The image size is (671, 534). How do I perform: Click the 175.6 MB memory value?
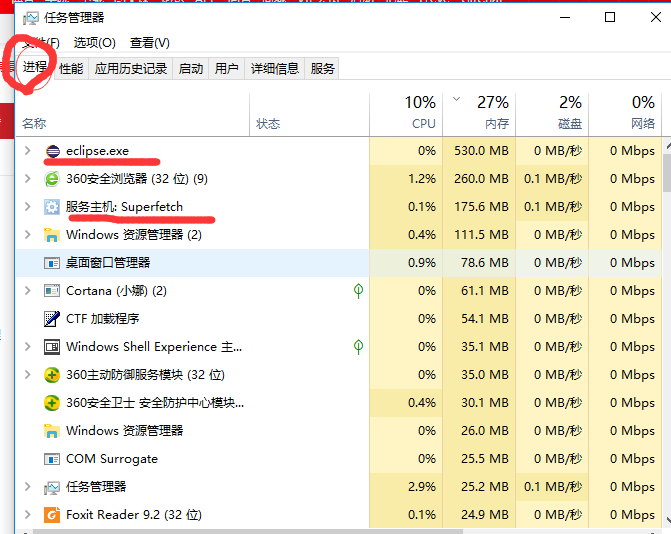tap(481, 207)
